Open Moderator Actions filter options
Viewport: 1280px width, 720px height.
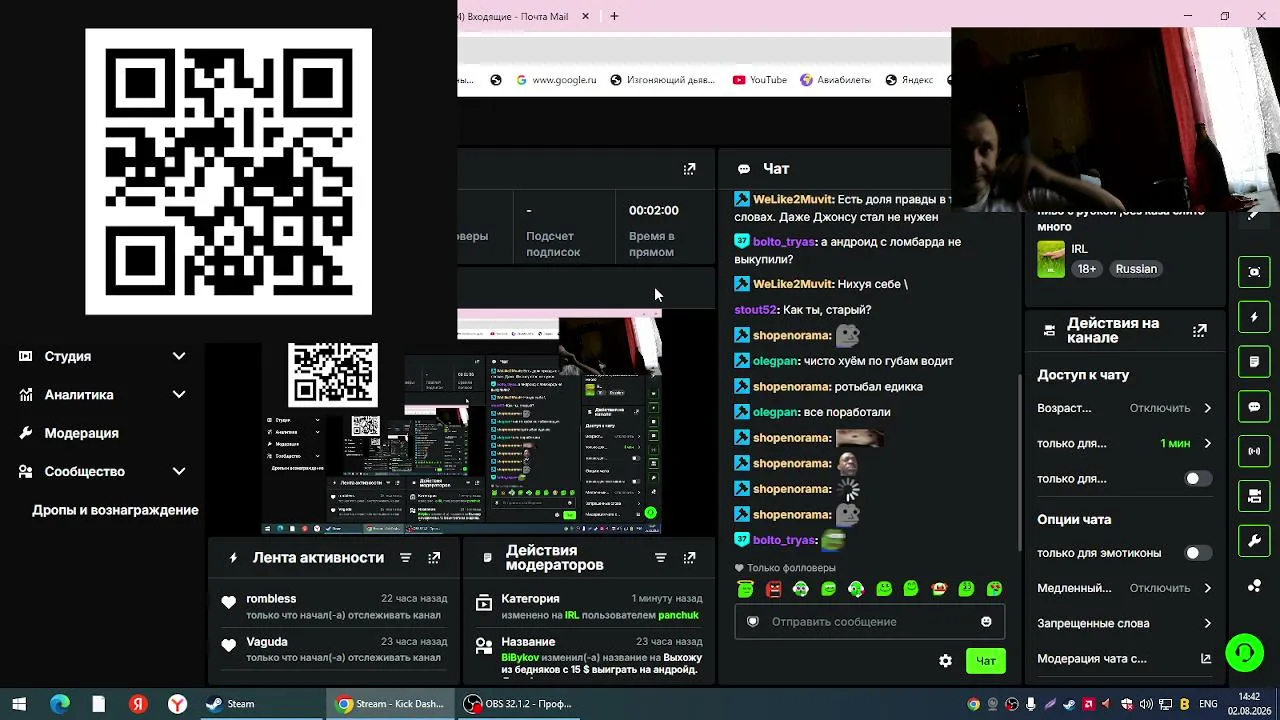click(660, 558)
